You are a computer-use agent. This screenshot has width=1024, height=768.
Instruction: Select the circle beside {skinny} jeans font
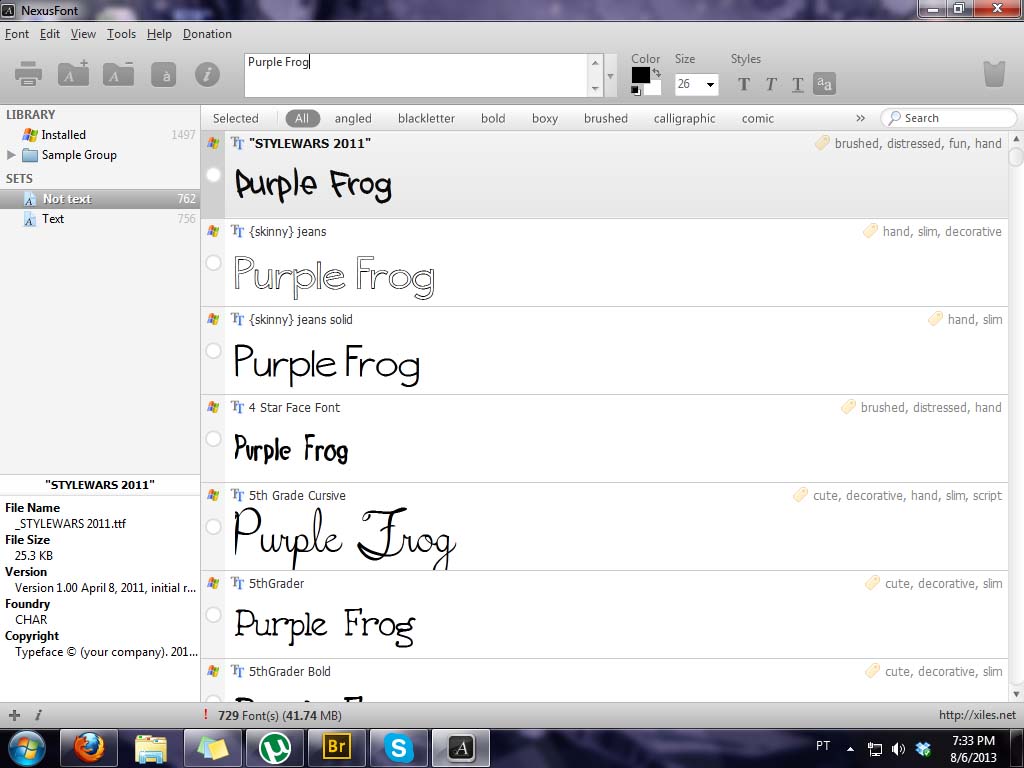(x=212, y=263)
